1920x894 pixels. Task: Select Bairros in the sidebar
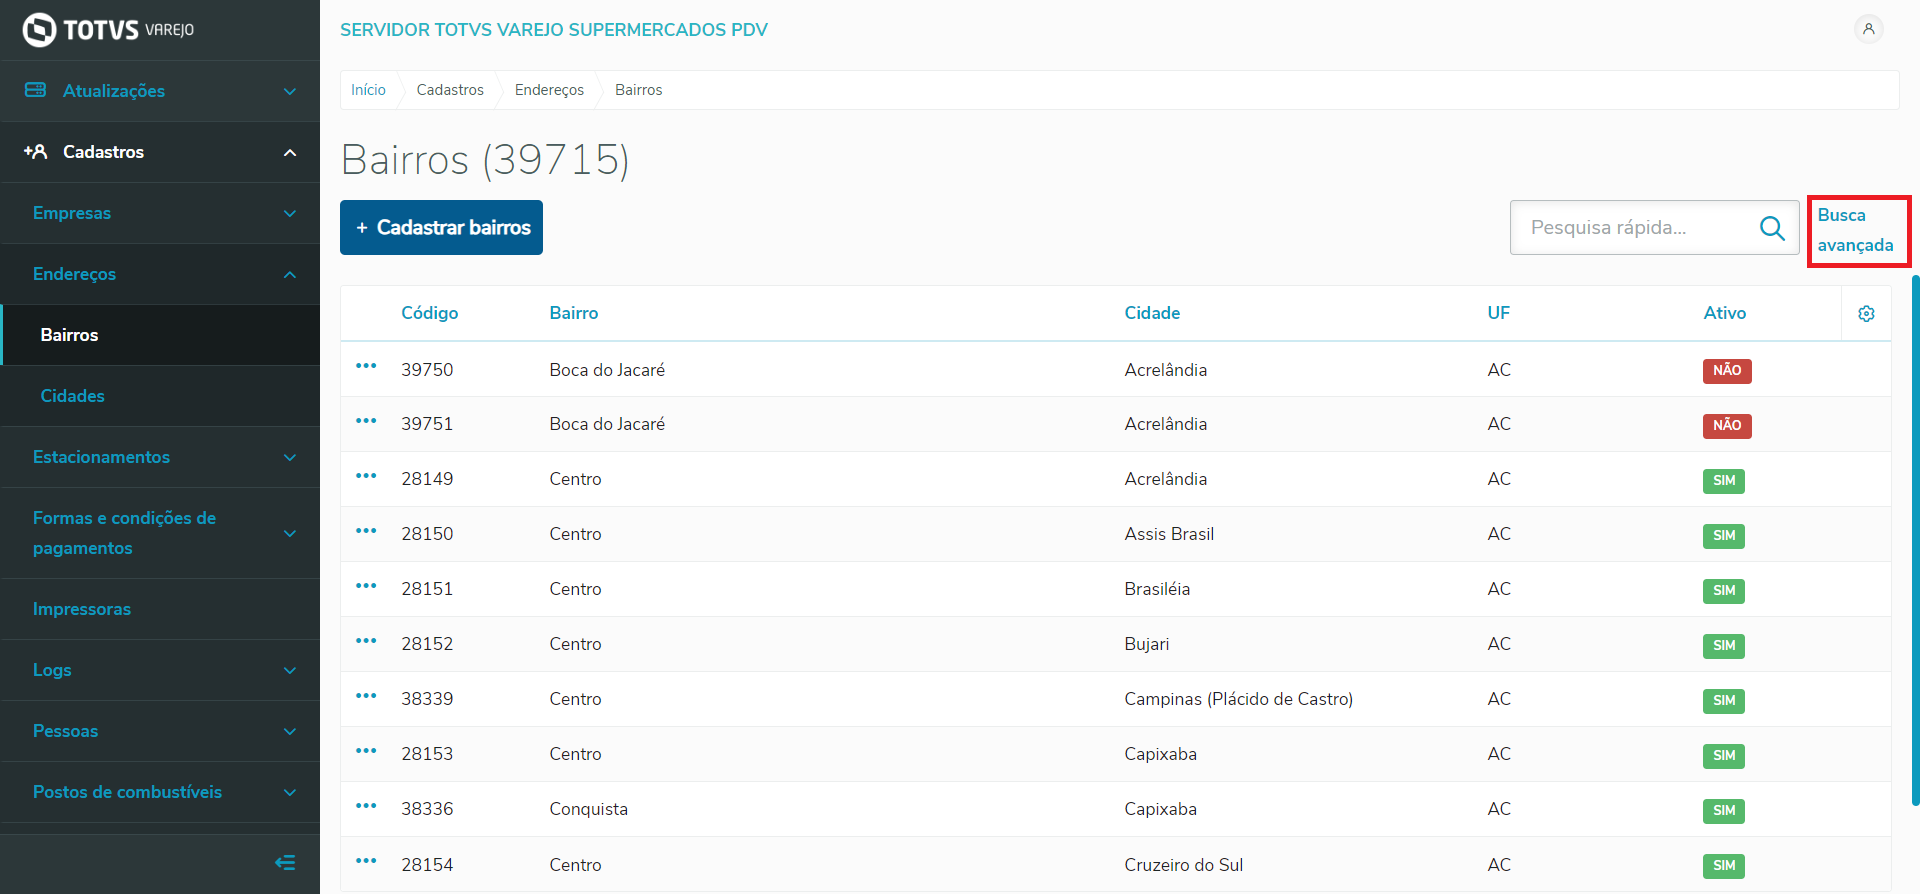[161, 335]
